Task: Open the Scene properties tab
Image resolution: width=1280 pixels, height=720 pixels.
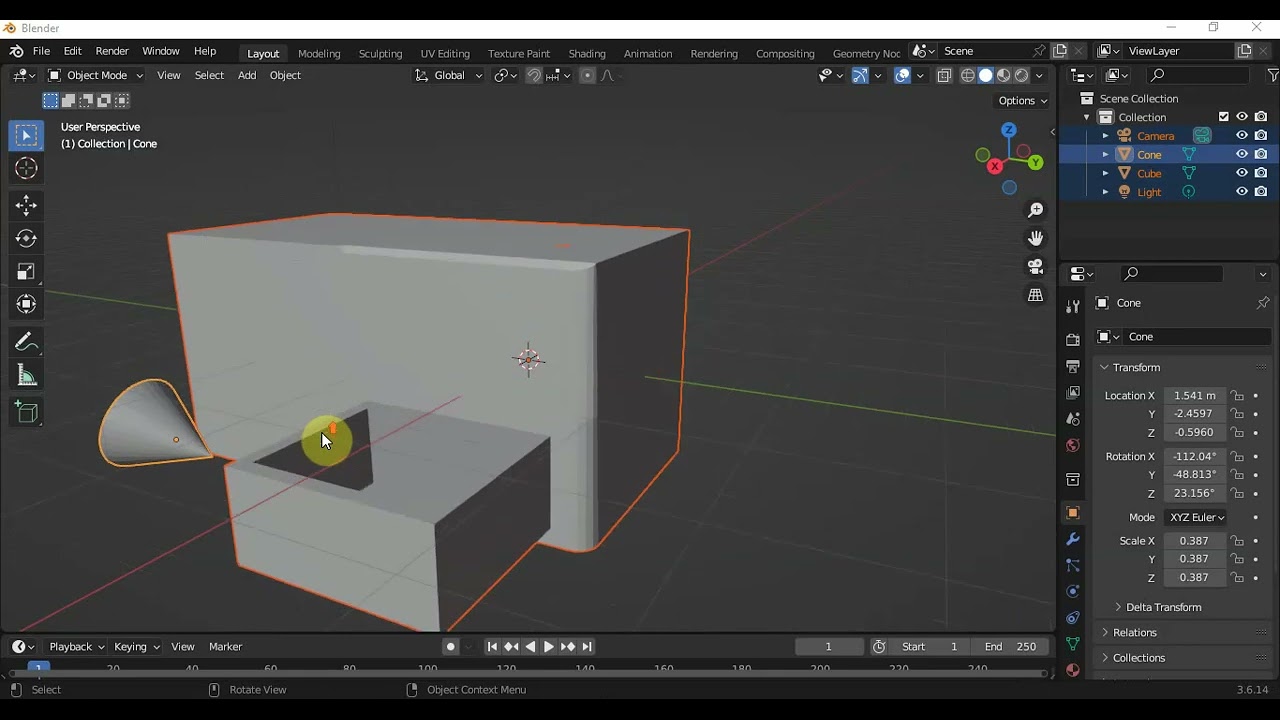Action: (1073, 419)
